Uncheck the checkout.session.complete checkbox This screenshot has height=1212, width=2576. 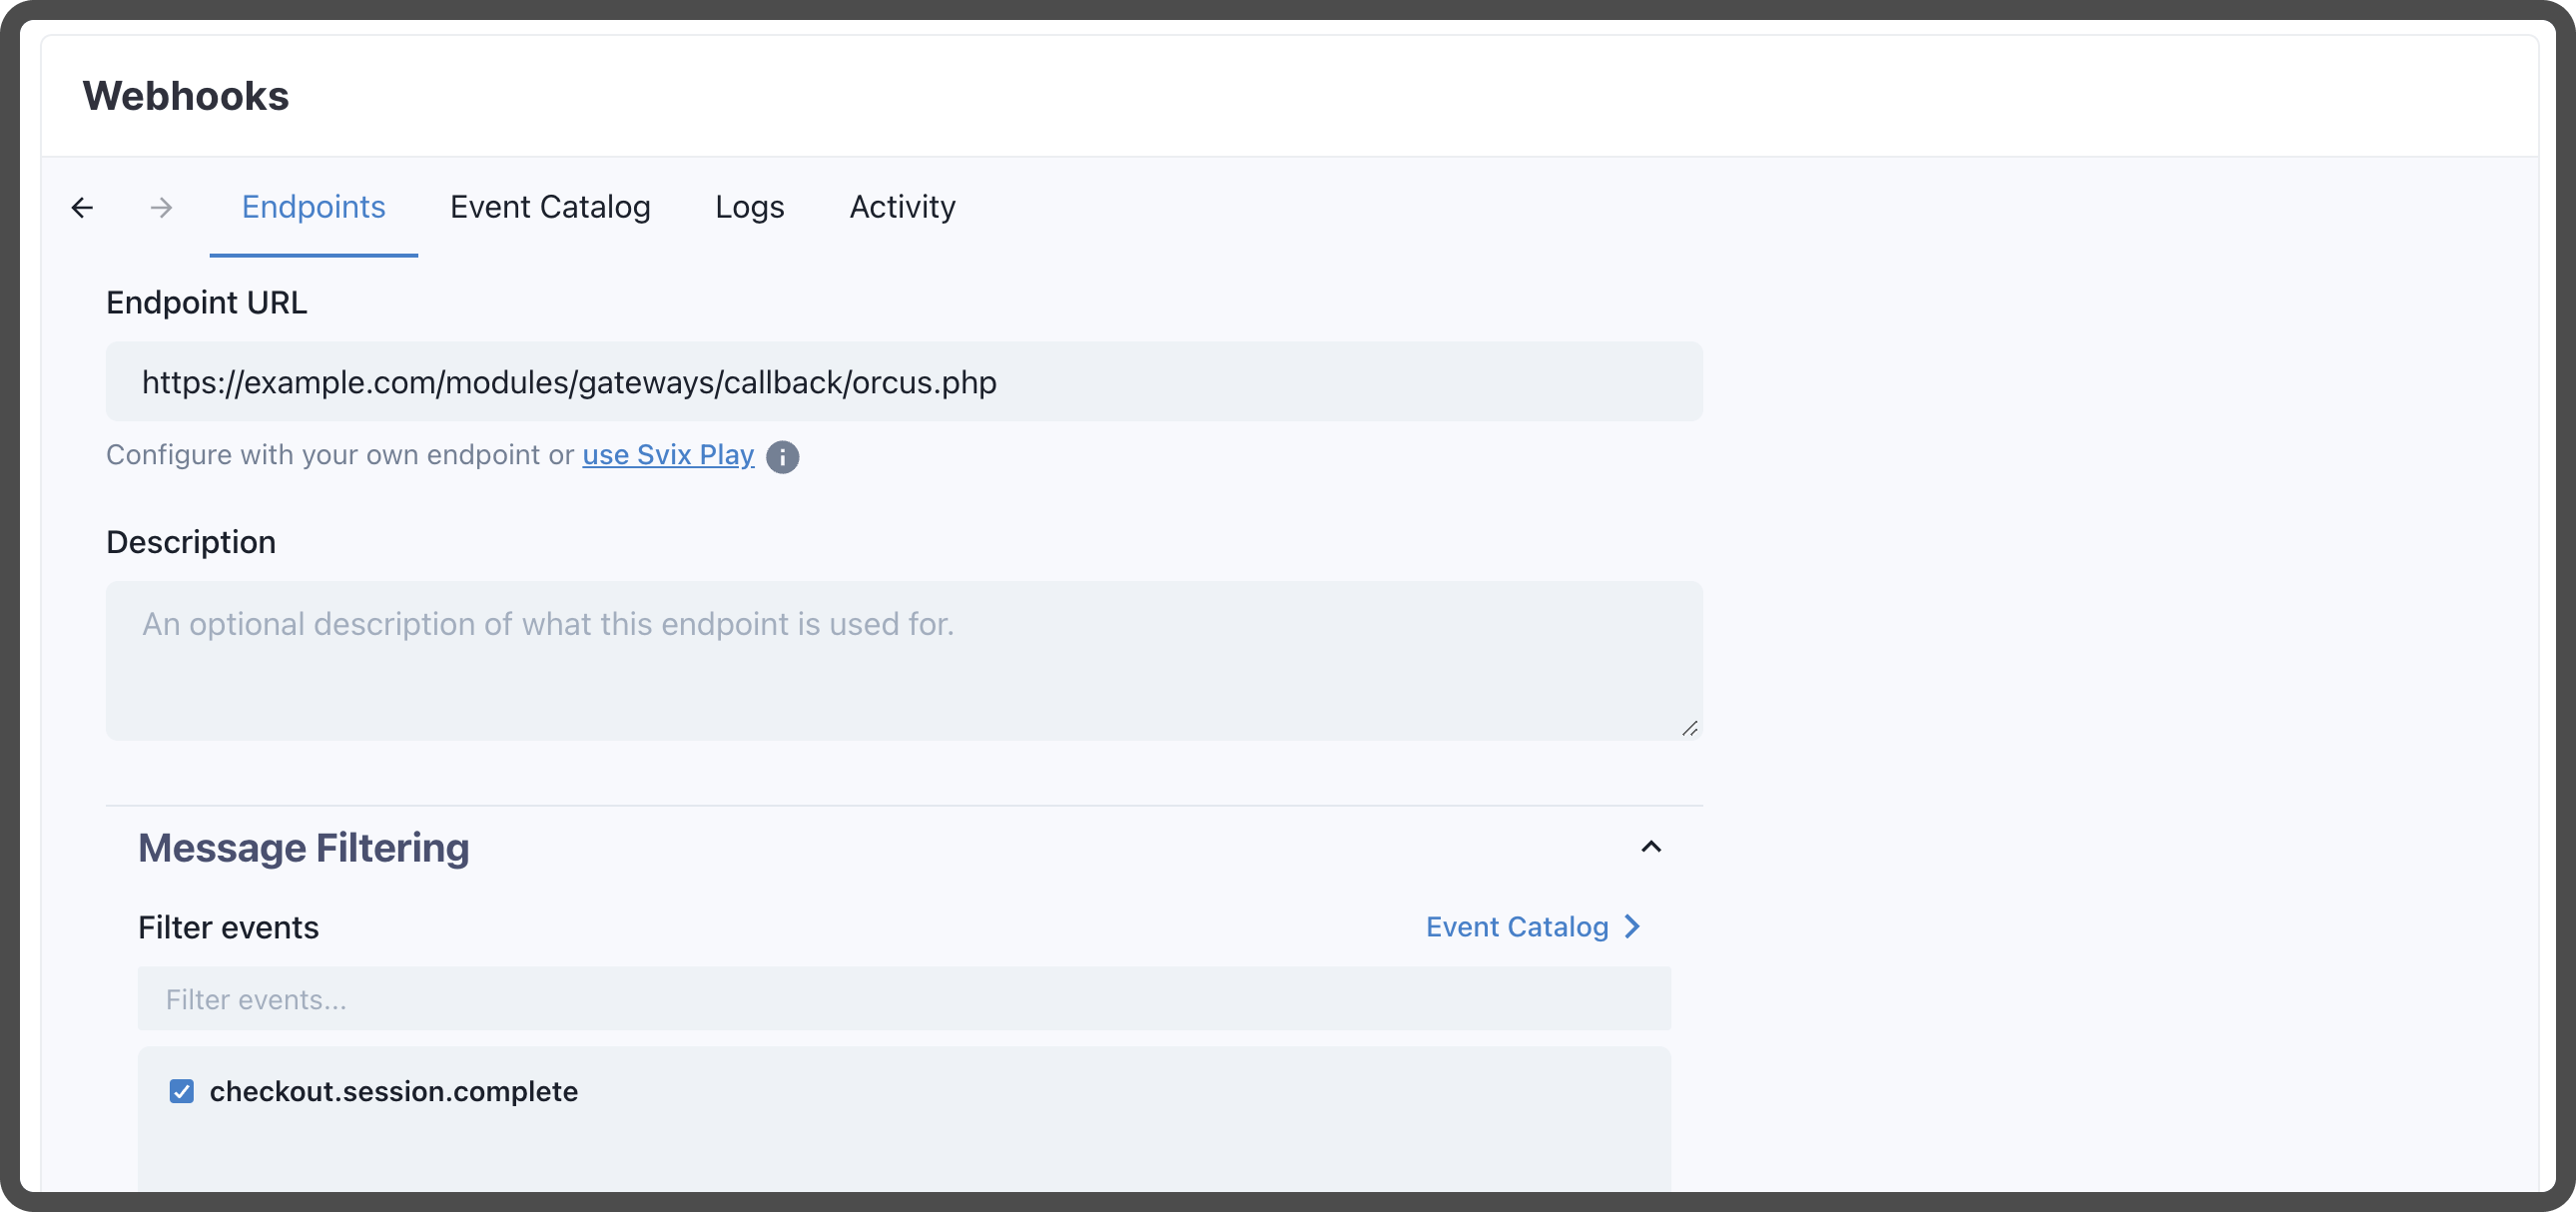(x=182, y=1091)
